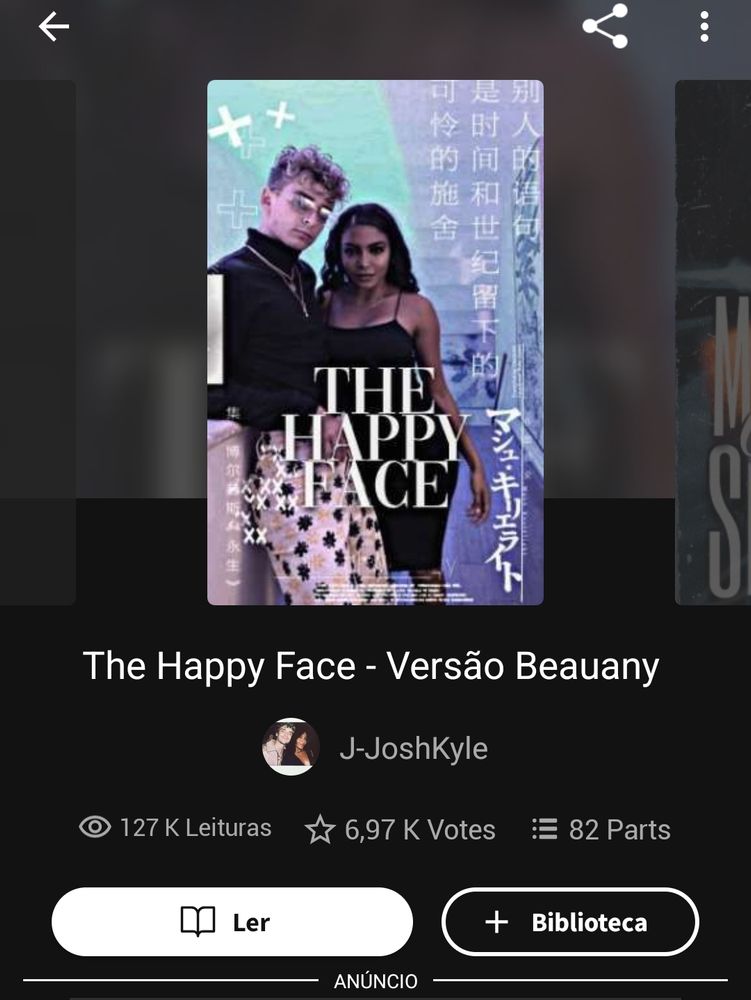Tap the 6,97 K Votes count
The width and height of the screenshot is (751, 1000).
419,830
